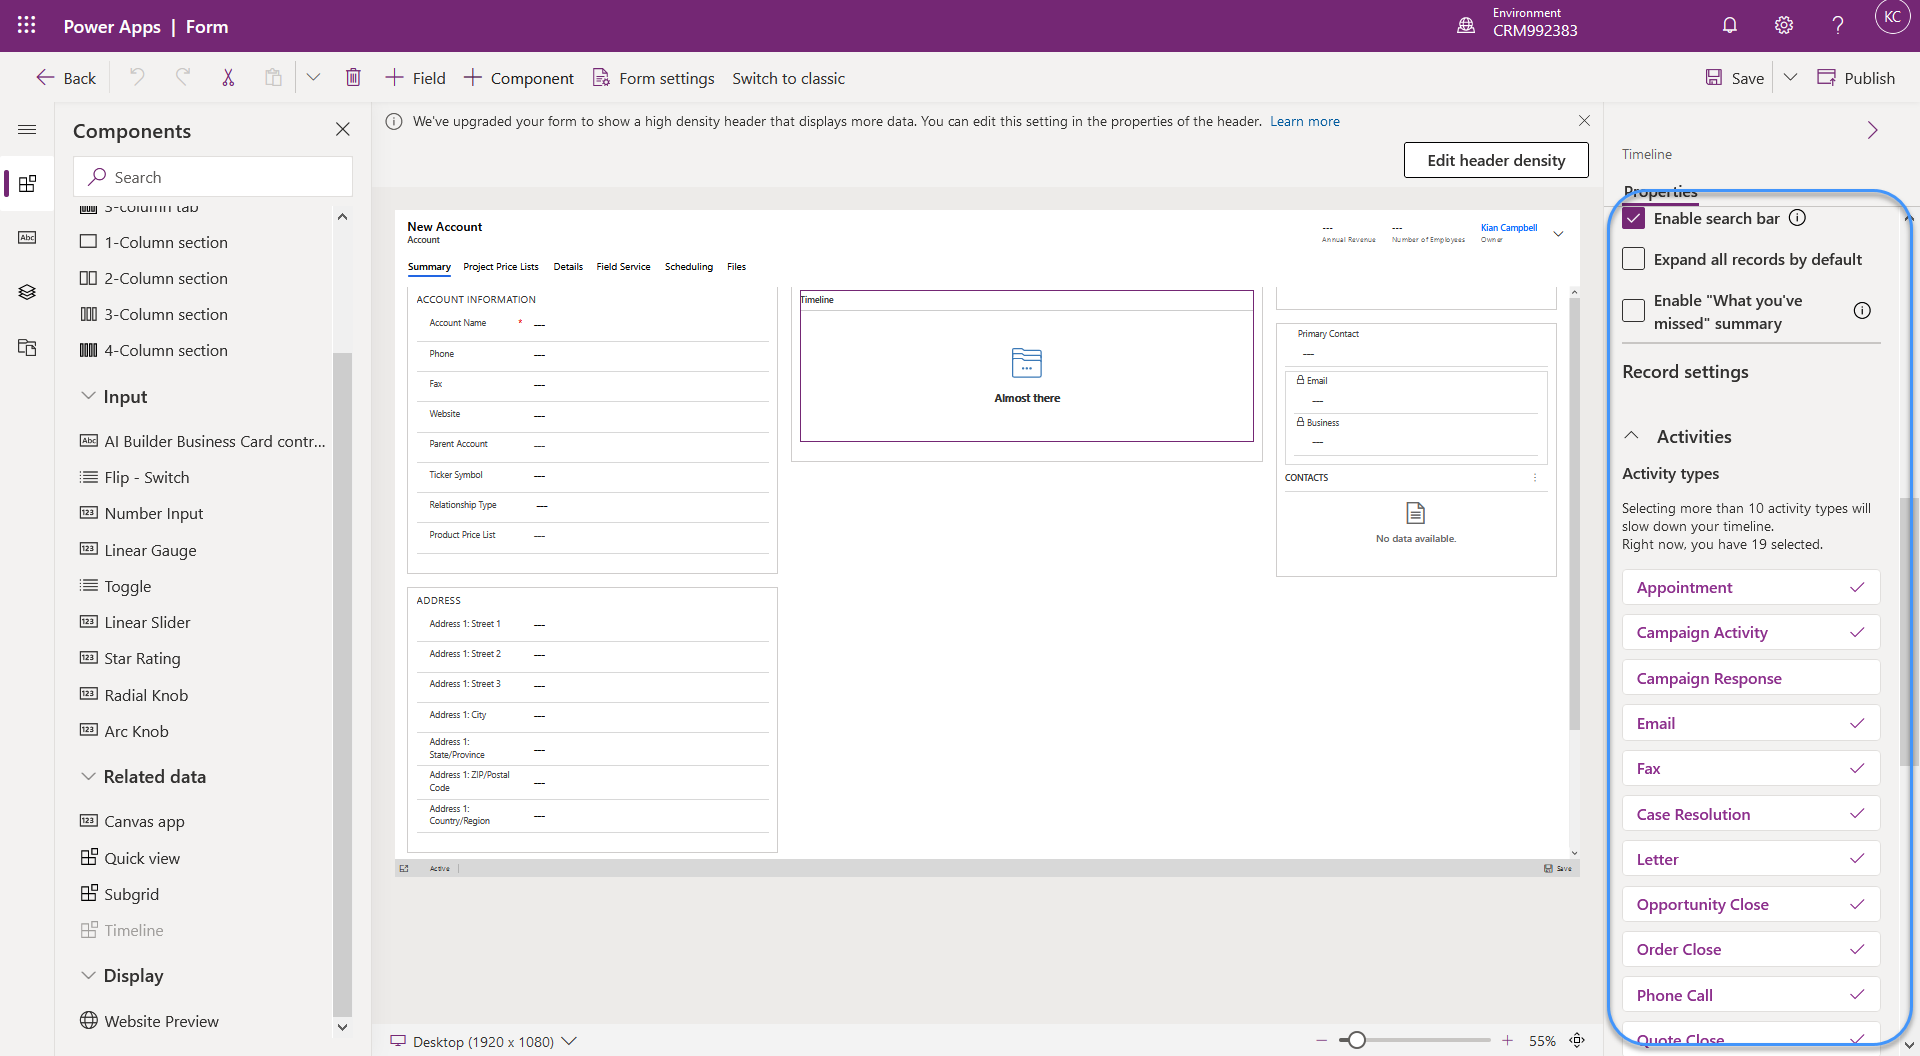This screenshot has width=1920, height=1056.
Task: Check Expand all records by default
Action: pos(1634,259)
